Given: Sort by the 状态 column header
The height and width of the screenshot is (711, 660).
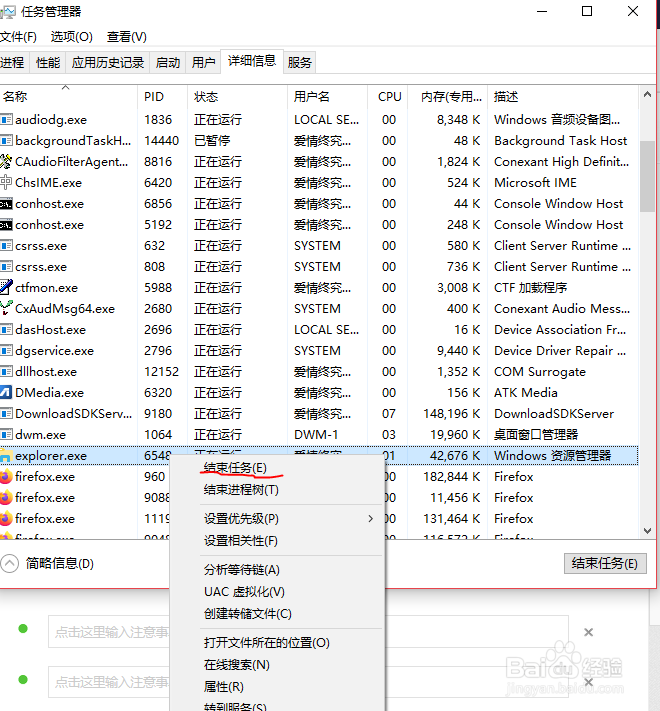Looking at the screenshot, I should pos(237,96).
